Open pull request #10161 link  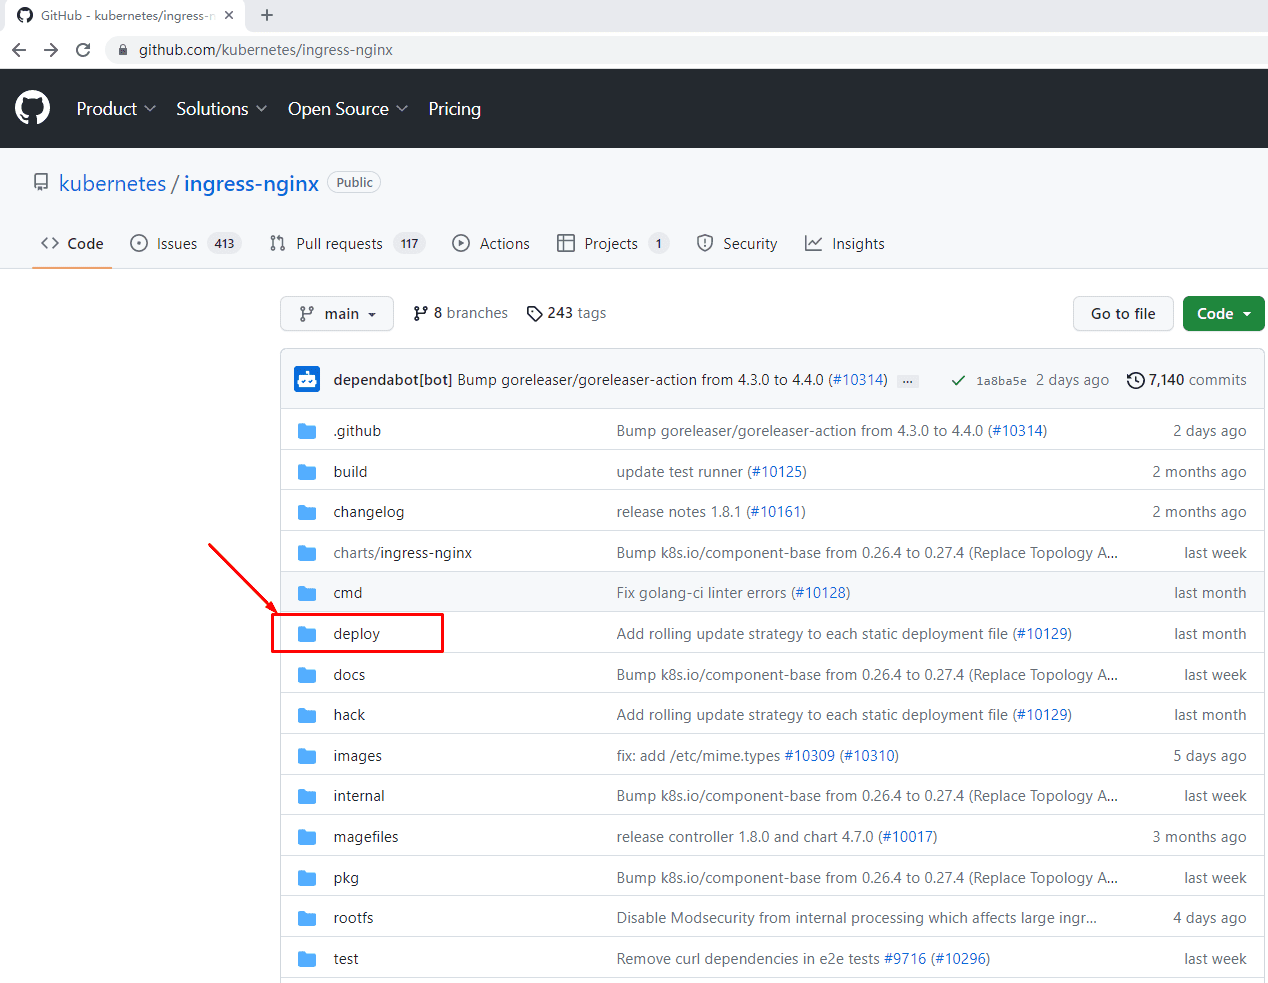click(x=776, y=512)
